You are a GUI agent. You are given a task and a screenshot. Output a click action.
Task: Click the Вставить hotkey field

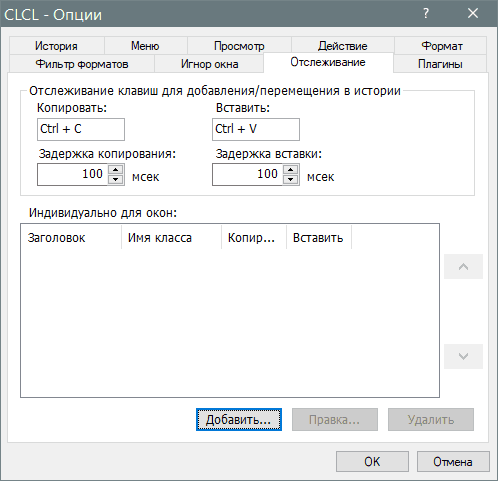point(256,129)
